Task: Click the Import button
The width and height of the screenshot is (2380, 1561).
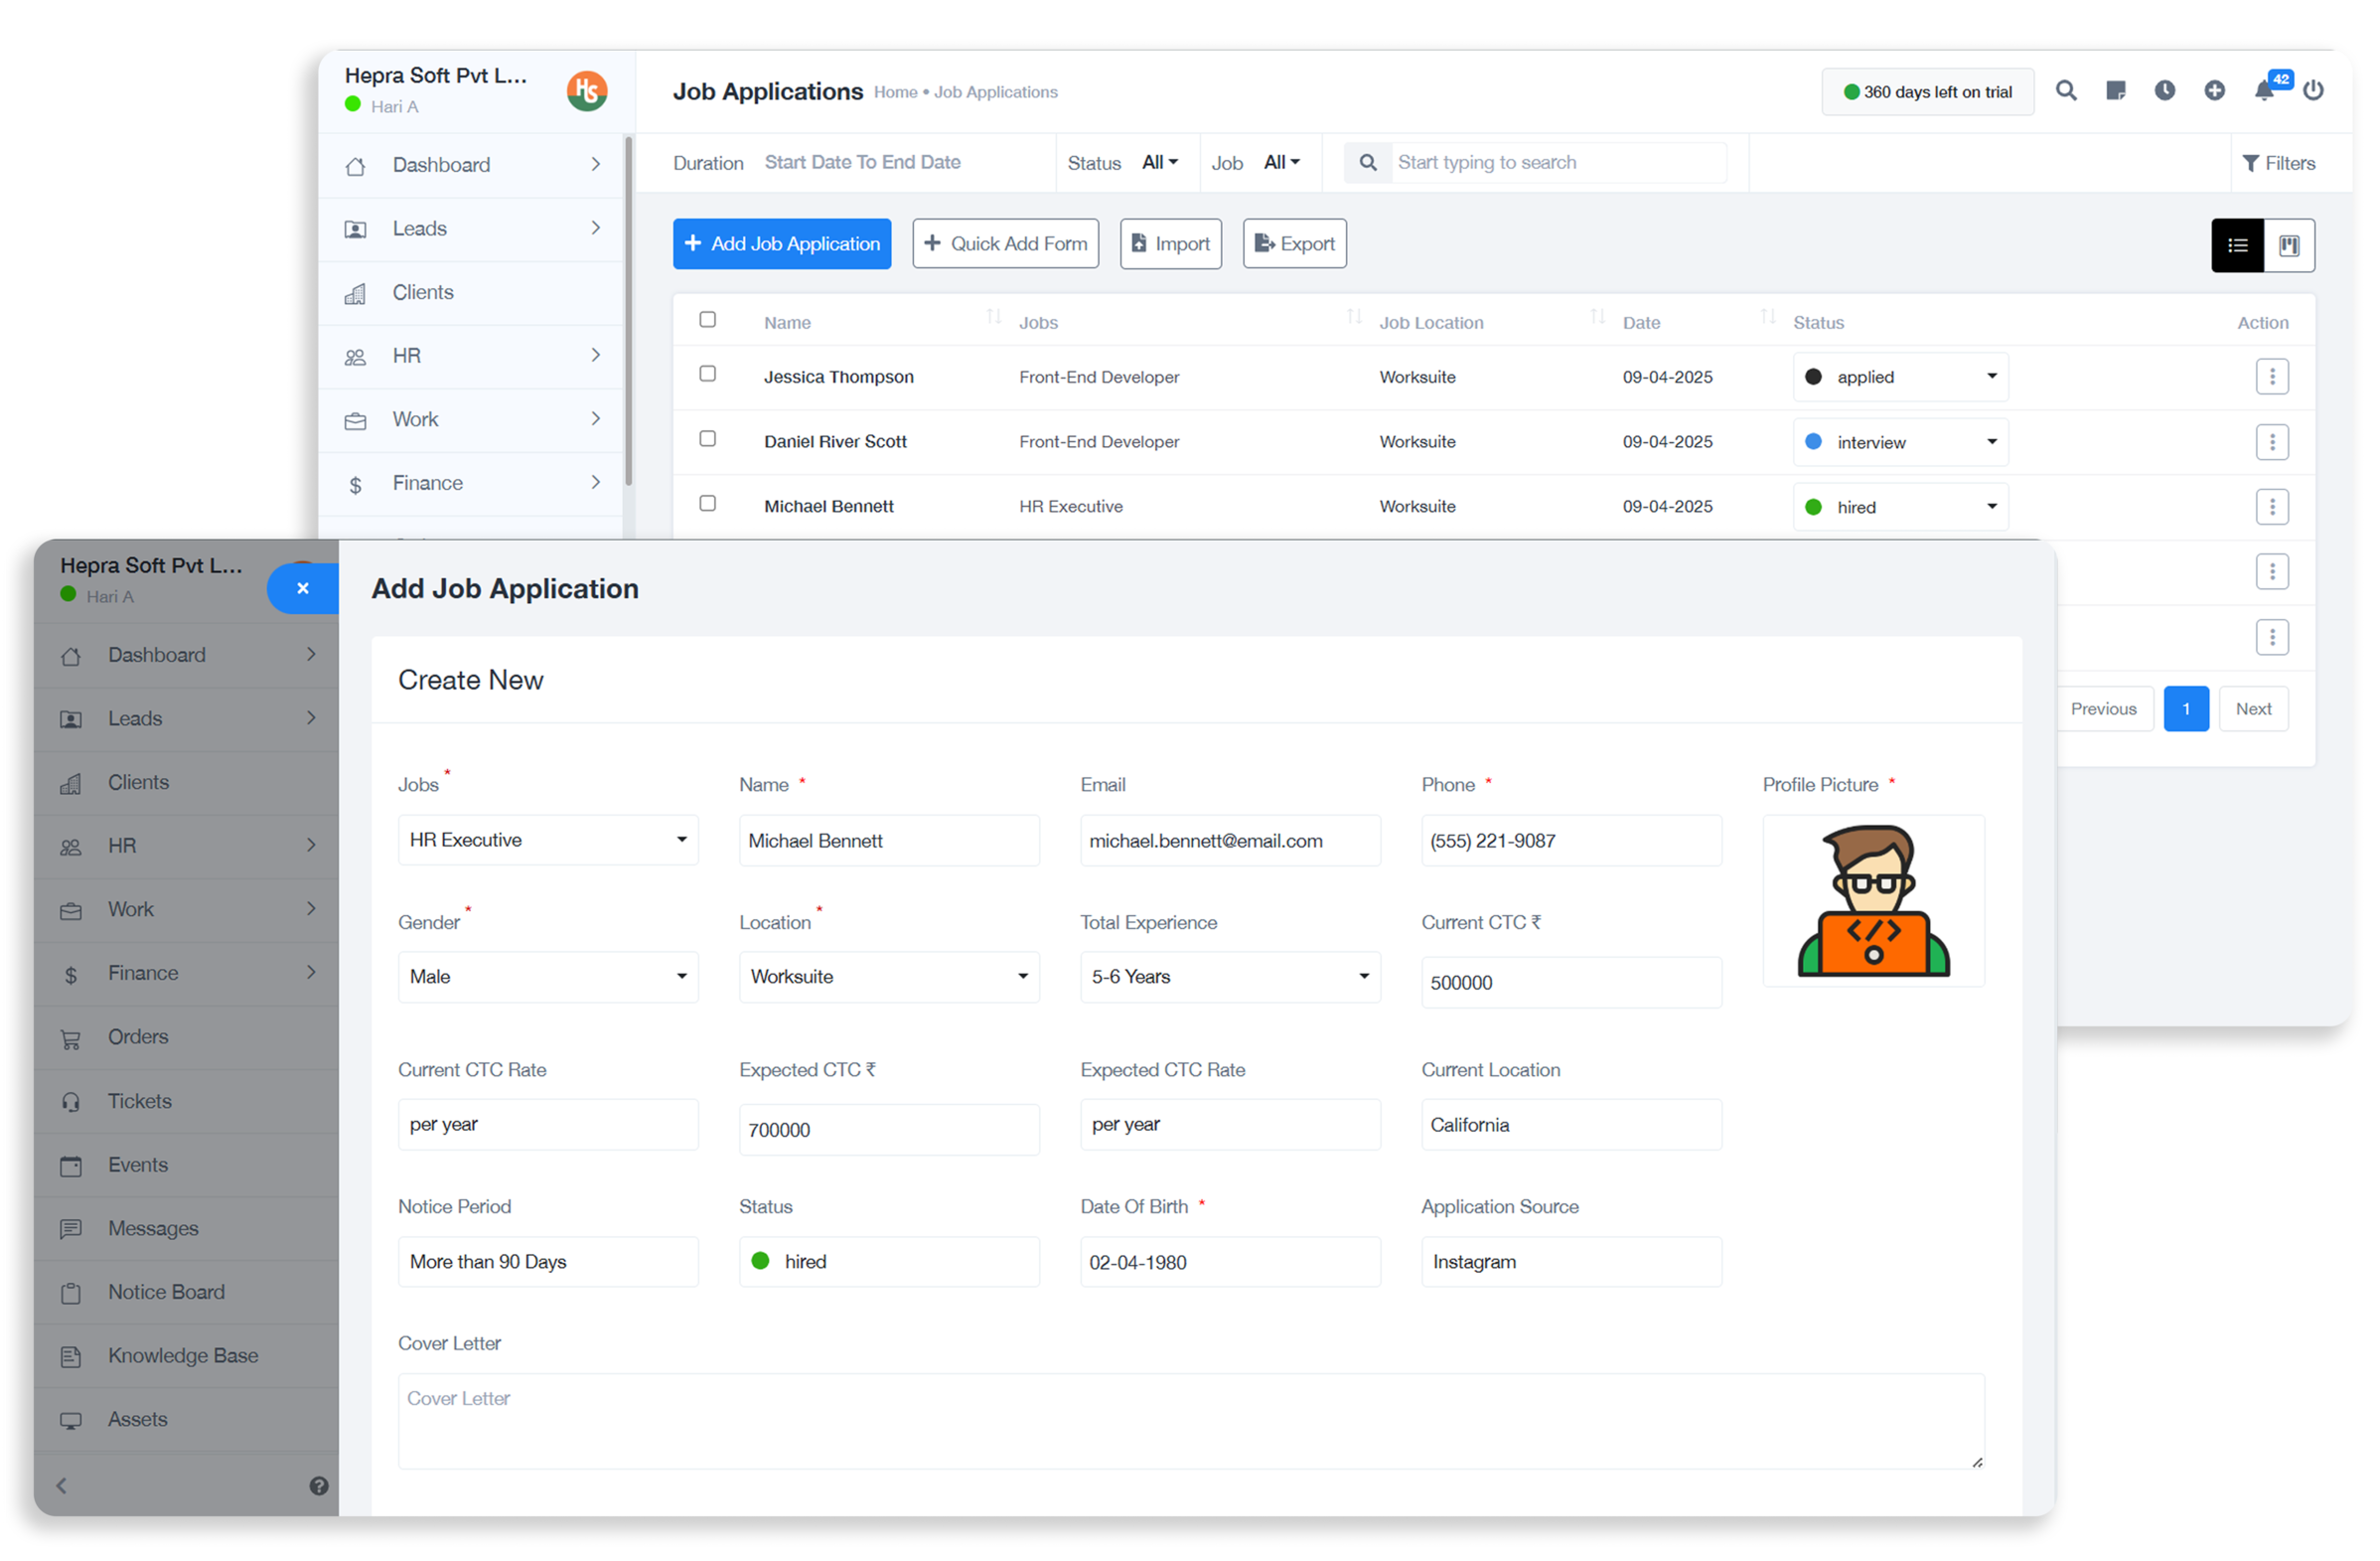Action: pyautogui.click(x=1170, y=244)
